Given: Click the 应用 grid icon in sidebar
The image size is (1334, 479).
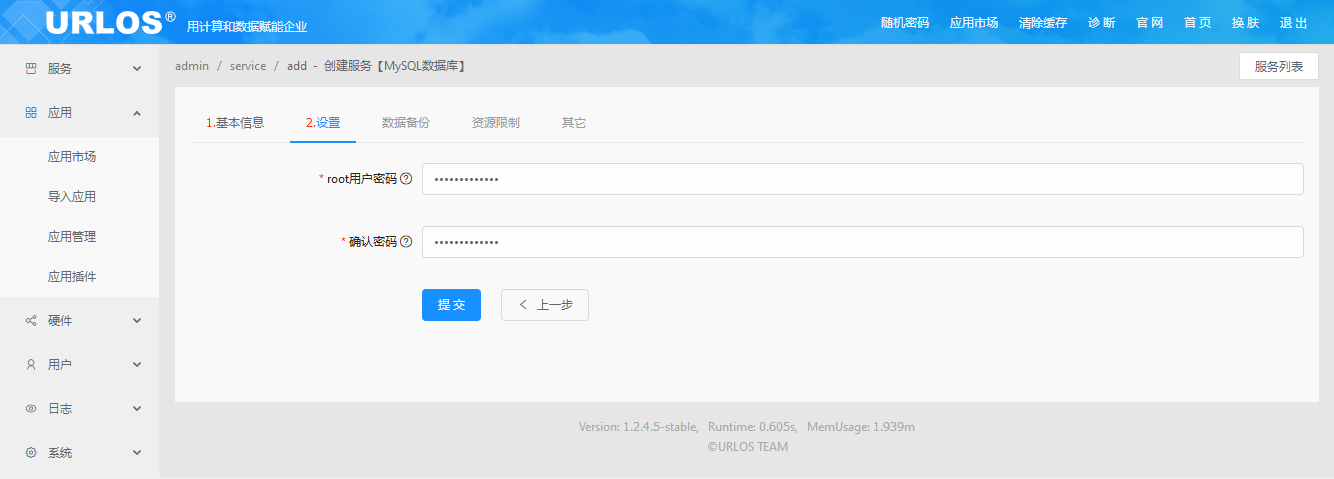Looking at the screenshot, I should click(31, 113).
